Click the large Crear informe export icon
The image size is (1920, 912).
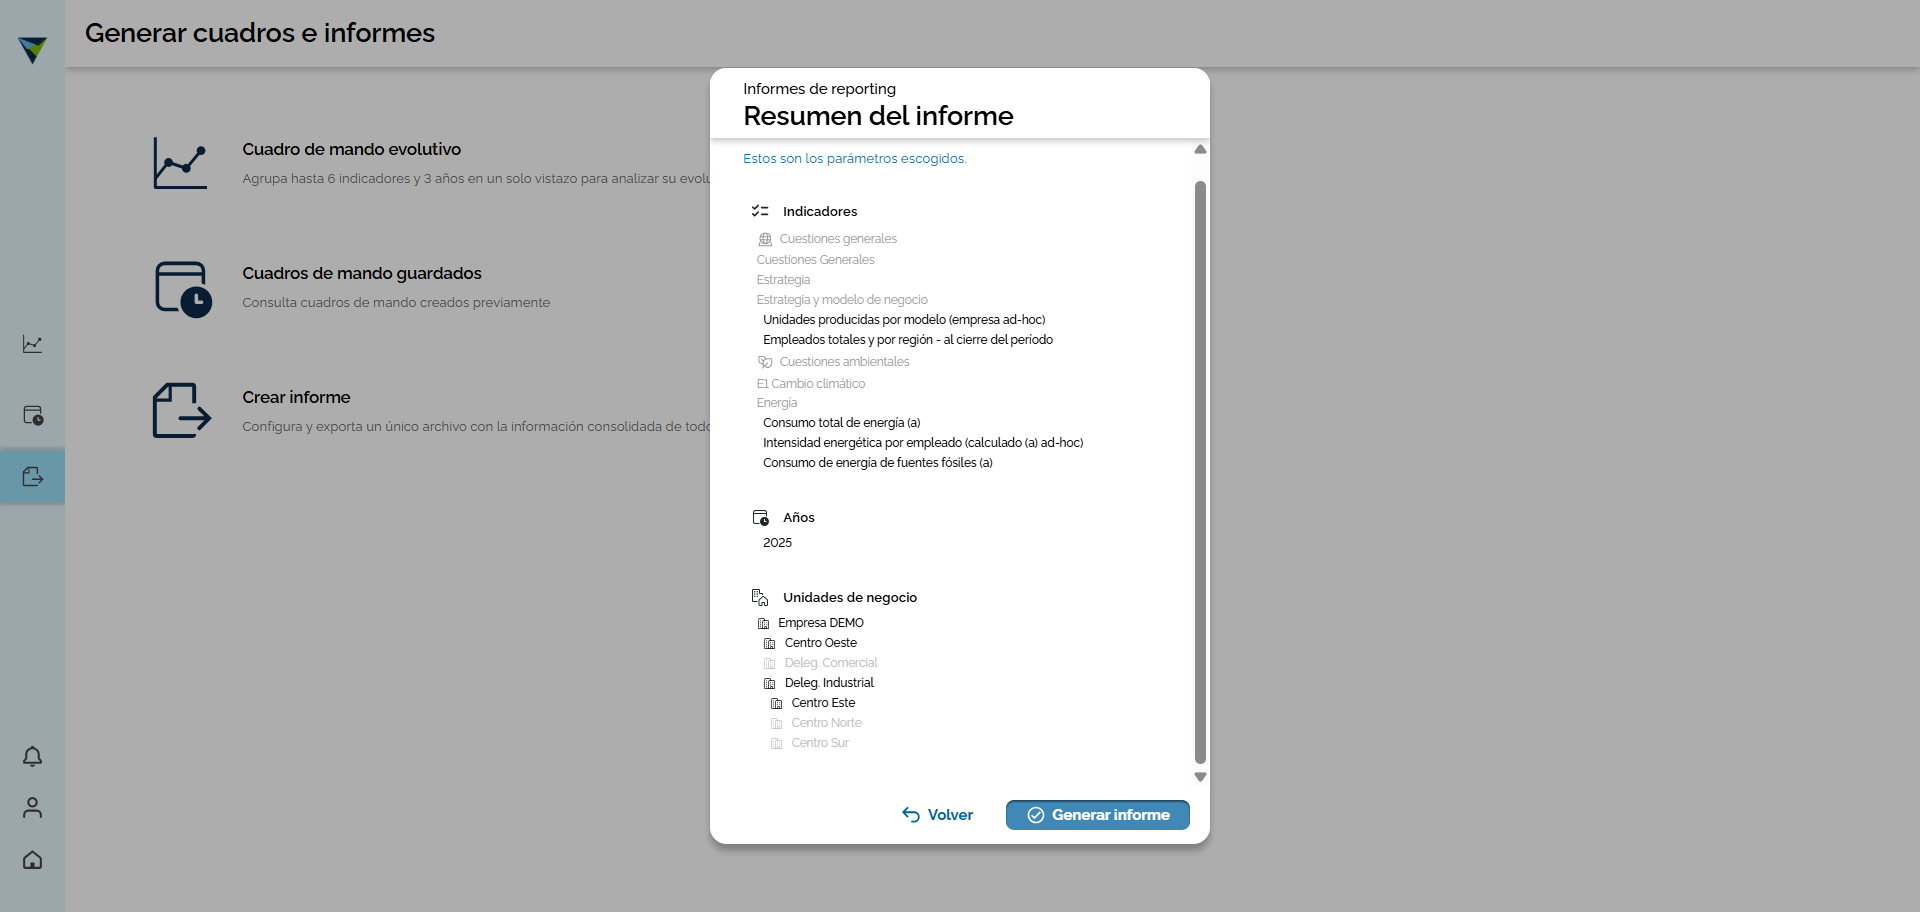pyautogui.click(x=181, y=410)
